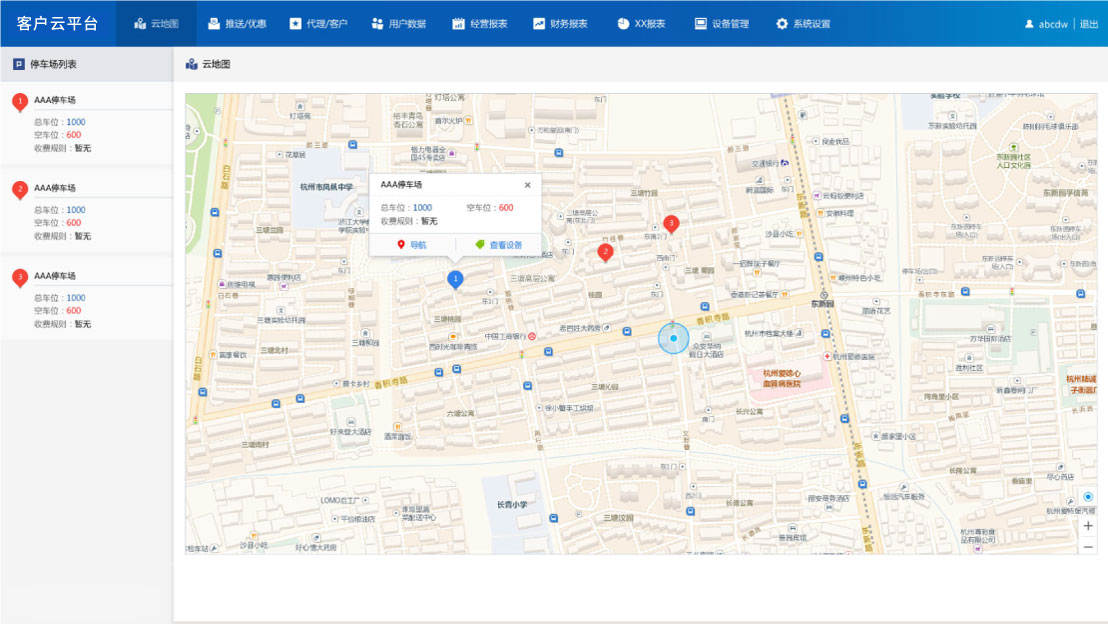Click the 停车场列表 sidebar header text
Viewport: 1108px width, 624px height.
click(x=53, y=64)
